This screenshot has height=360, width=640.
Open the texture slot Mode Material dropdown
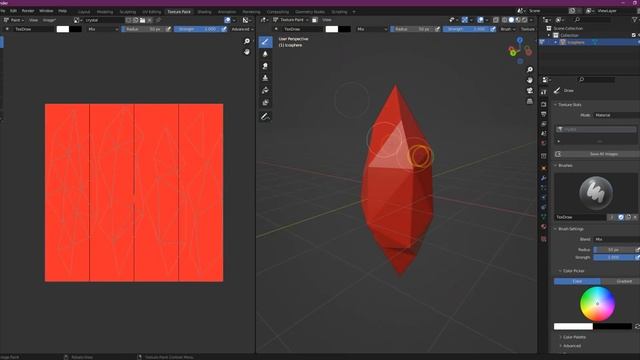[616, 115]
